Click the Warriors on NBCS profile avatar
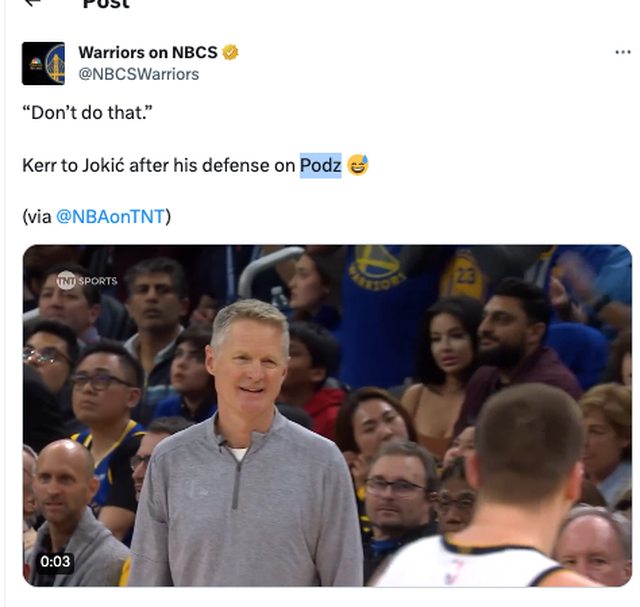This screenshot has width=640, height=607. pyautogui.click(x=43, y=63)
